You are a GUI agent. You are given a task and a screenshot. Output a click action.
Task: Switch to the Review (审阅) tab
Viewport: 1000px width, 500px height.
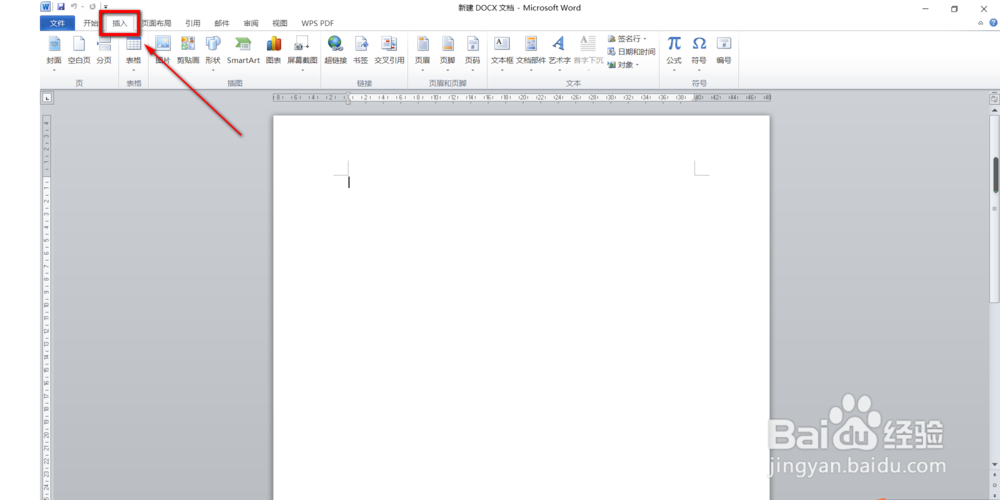pos(251,23)
